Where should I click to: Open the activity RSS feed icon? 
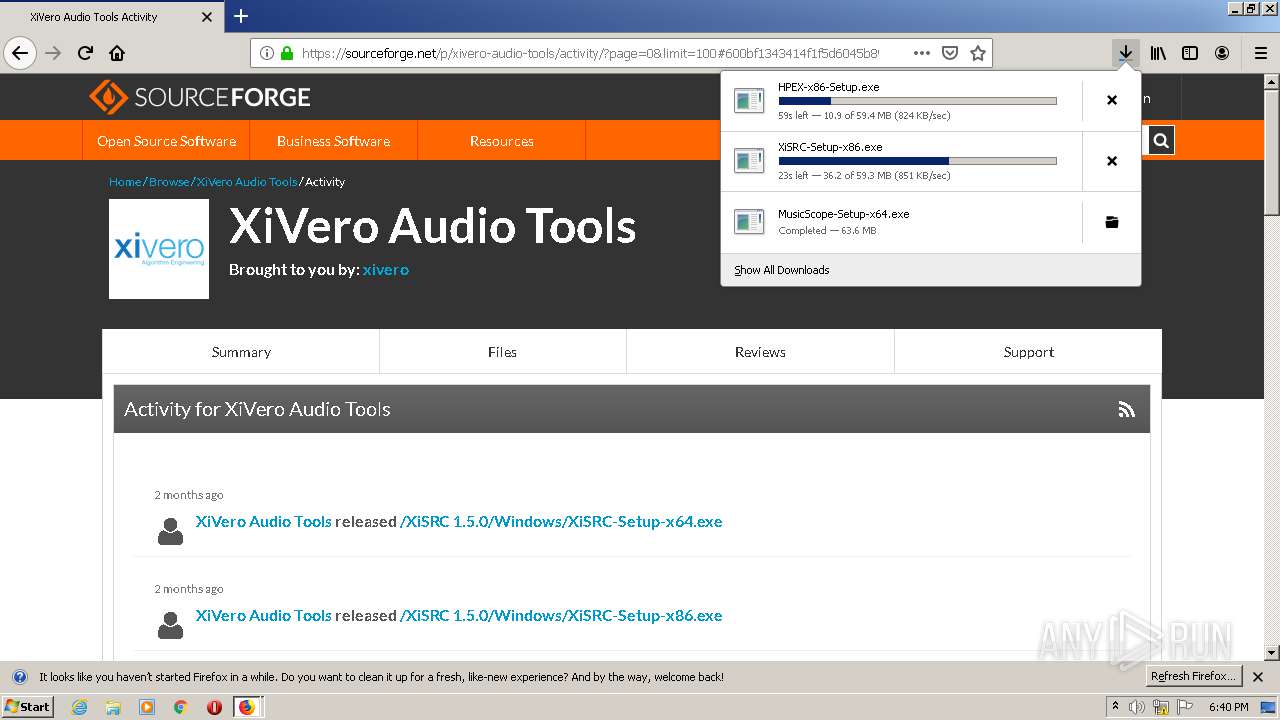(x=1126, y=409)
